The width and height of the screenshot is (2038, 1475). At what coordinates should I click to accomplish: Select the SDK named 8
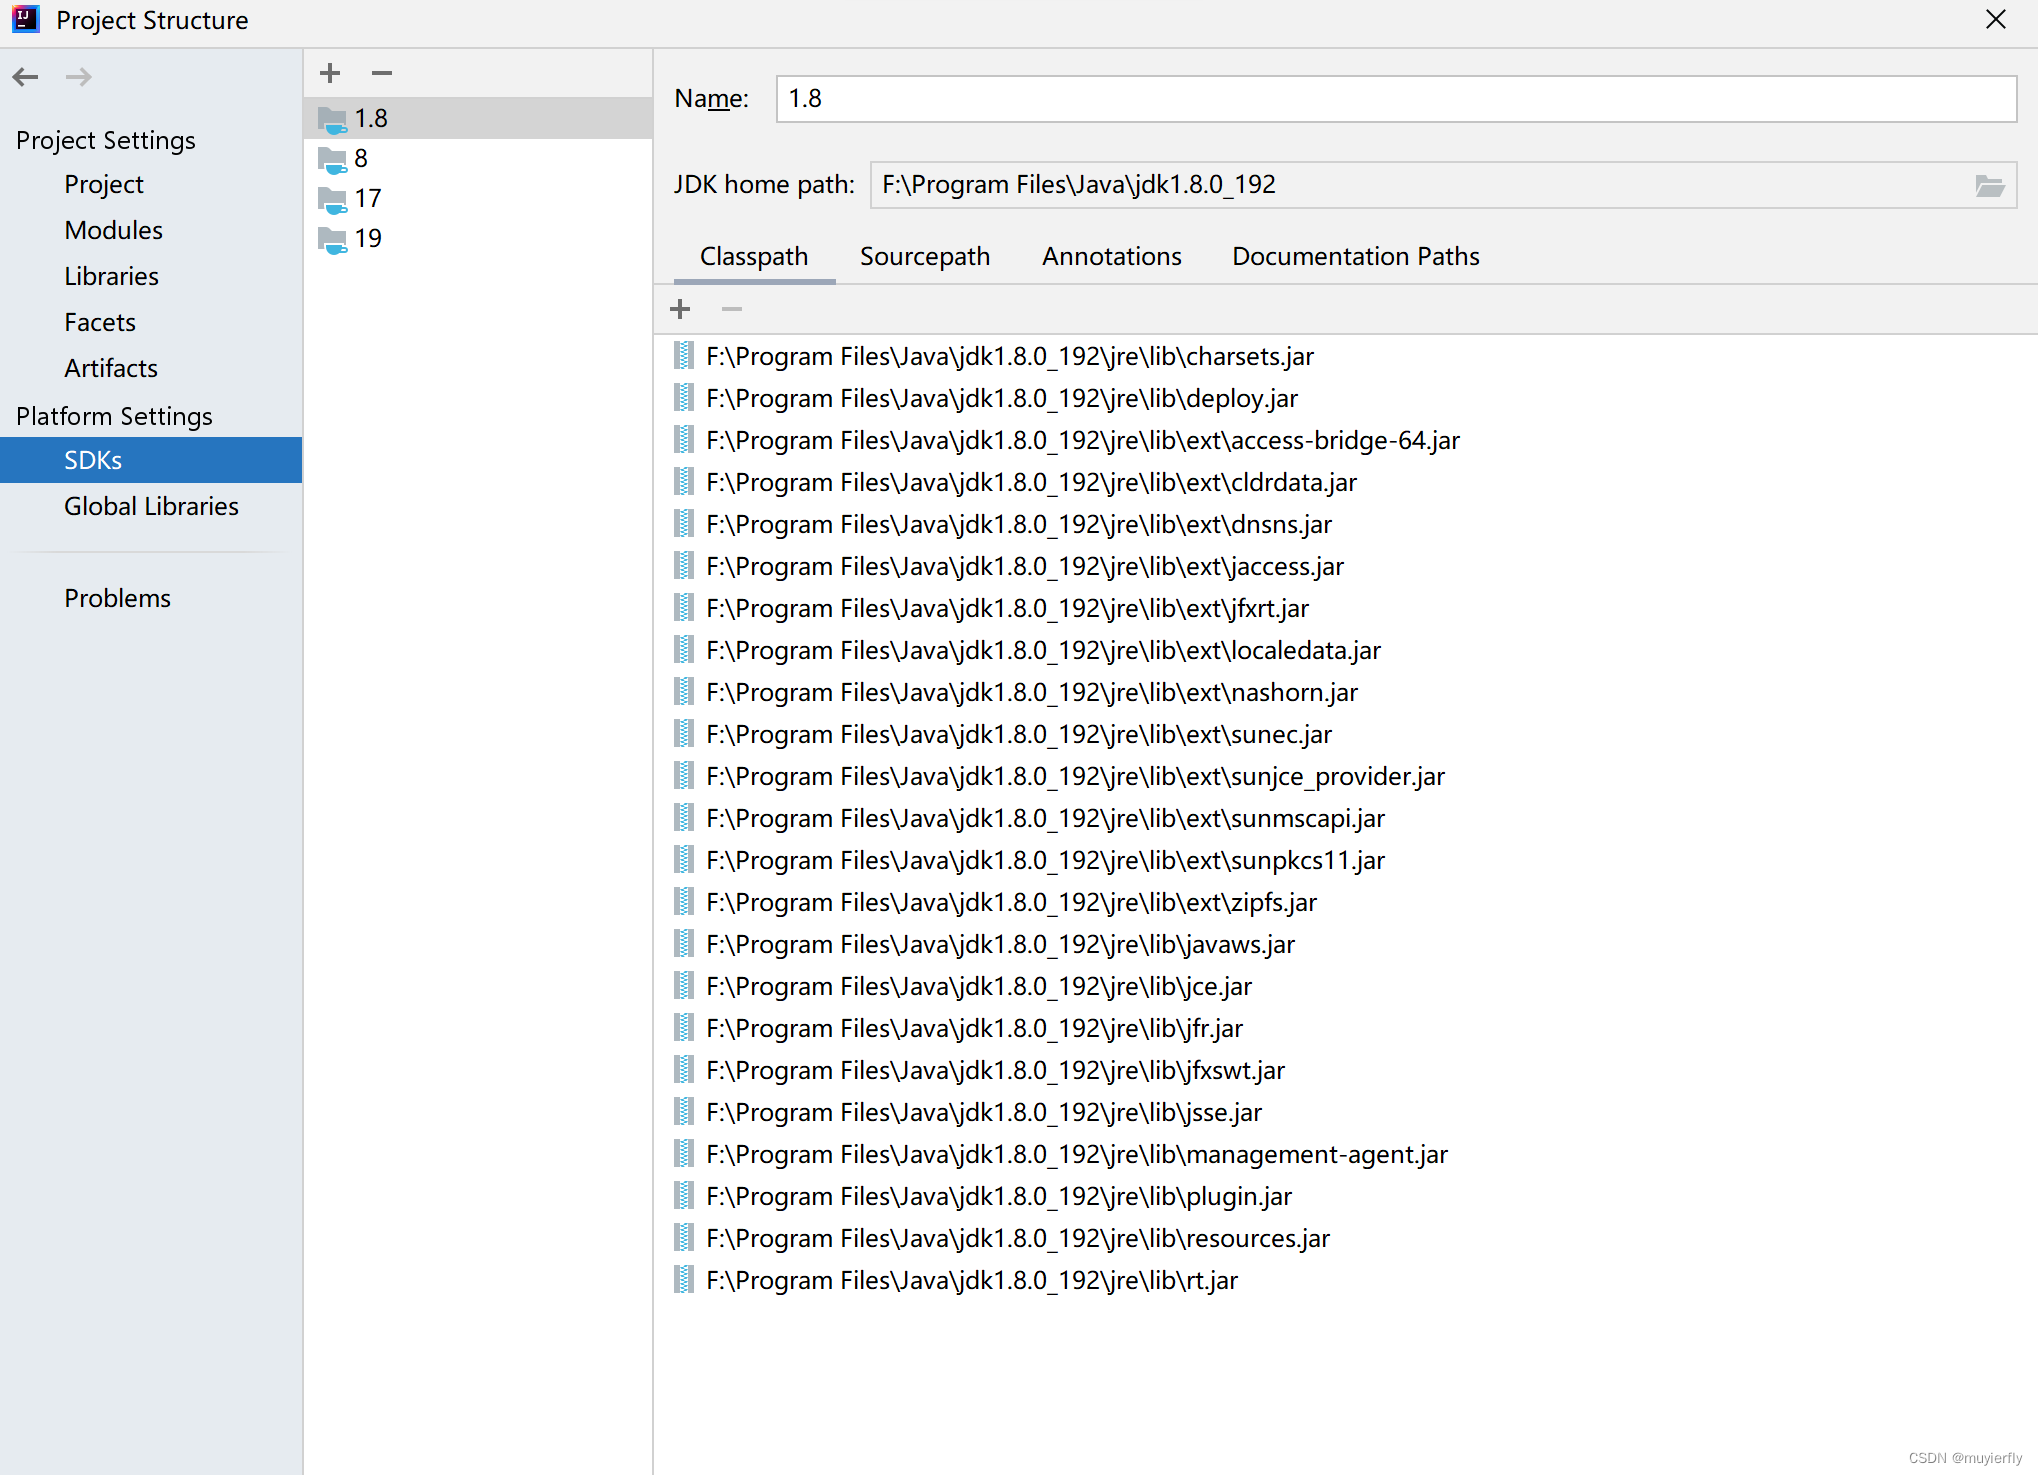point(360,158)
